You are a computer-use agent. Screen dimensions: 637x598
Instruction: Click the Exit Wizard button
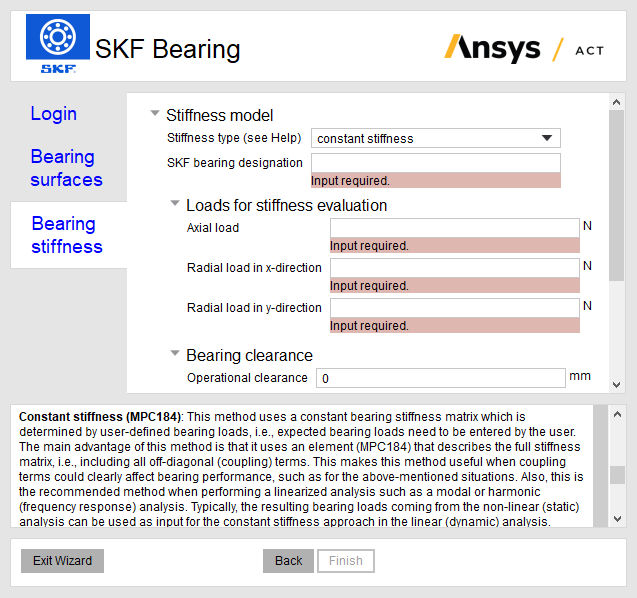point(63,561)
